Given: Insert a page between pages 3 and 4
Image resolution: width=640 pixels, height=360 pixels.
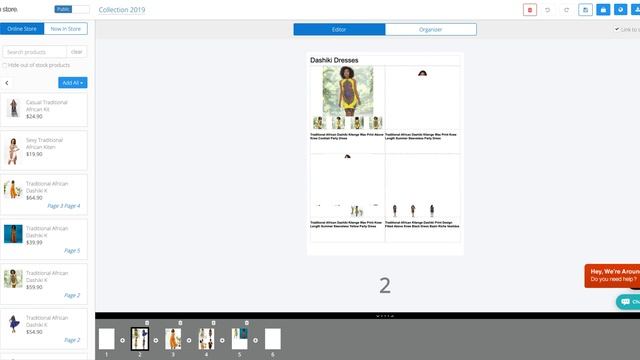Looking at the screenshot, I should [189, 340].
